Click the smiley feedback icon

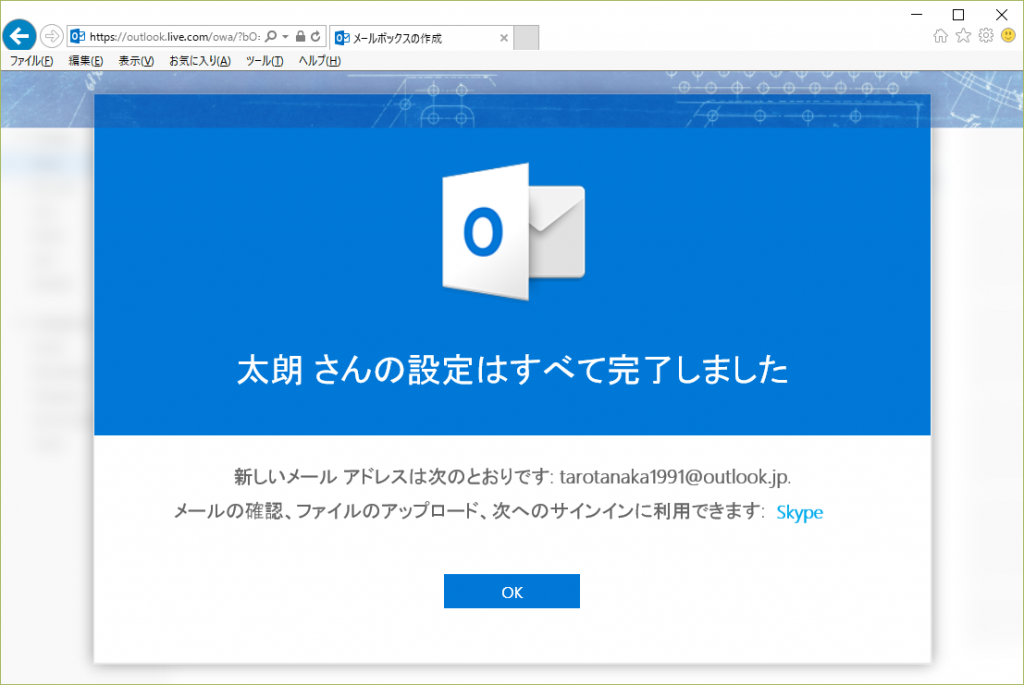[1008, 36]
